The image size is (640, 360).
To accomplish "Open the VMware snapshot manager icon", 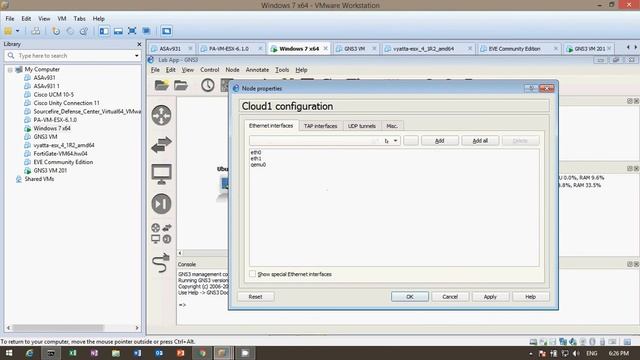I will [x=84, y=31].
